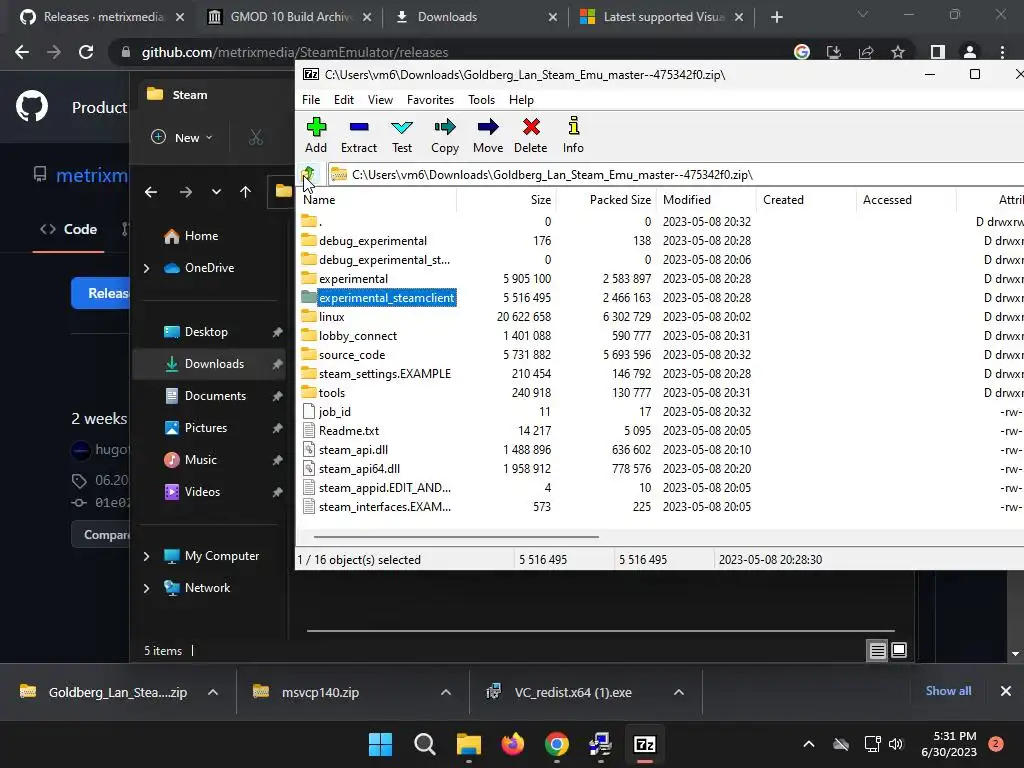Switch Explorer to large thumbnails view
Screen dimensions: 1024x768
pyautogui.click(x=899, y=650)
